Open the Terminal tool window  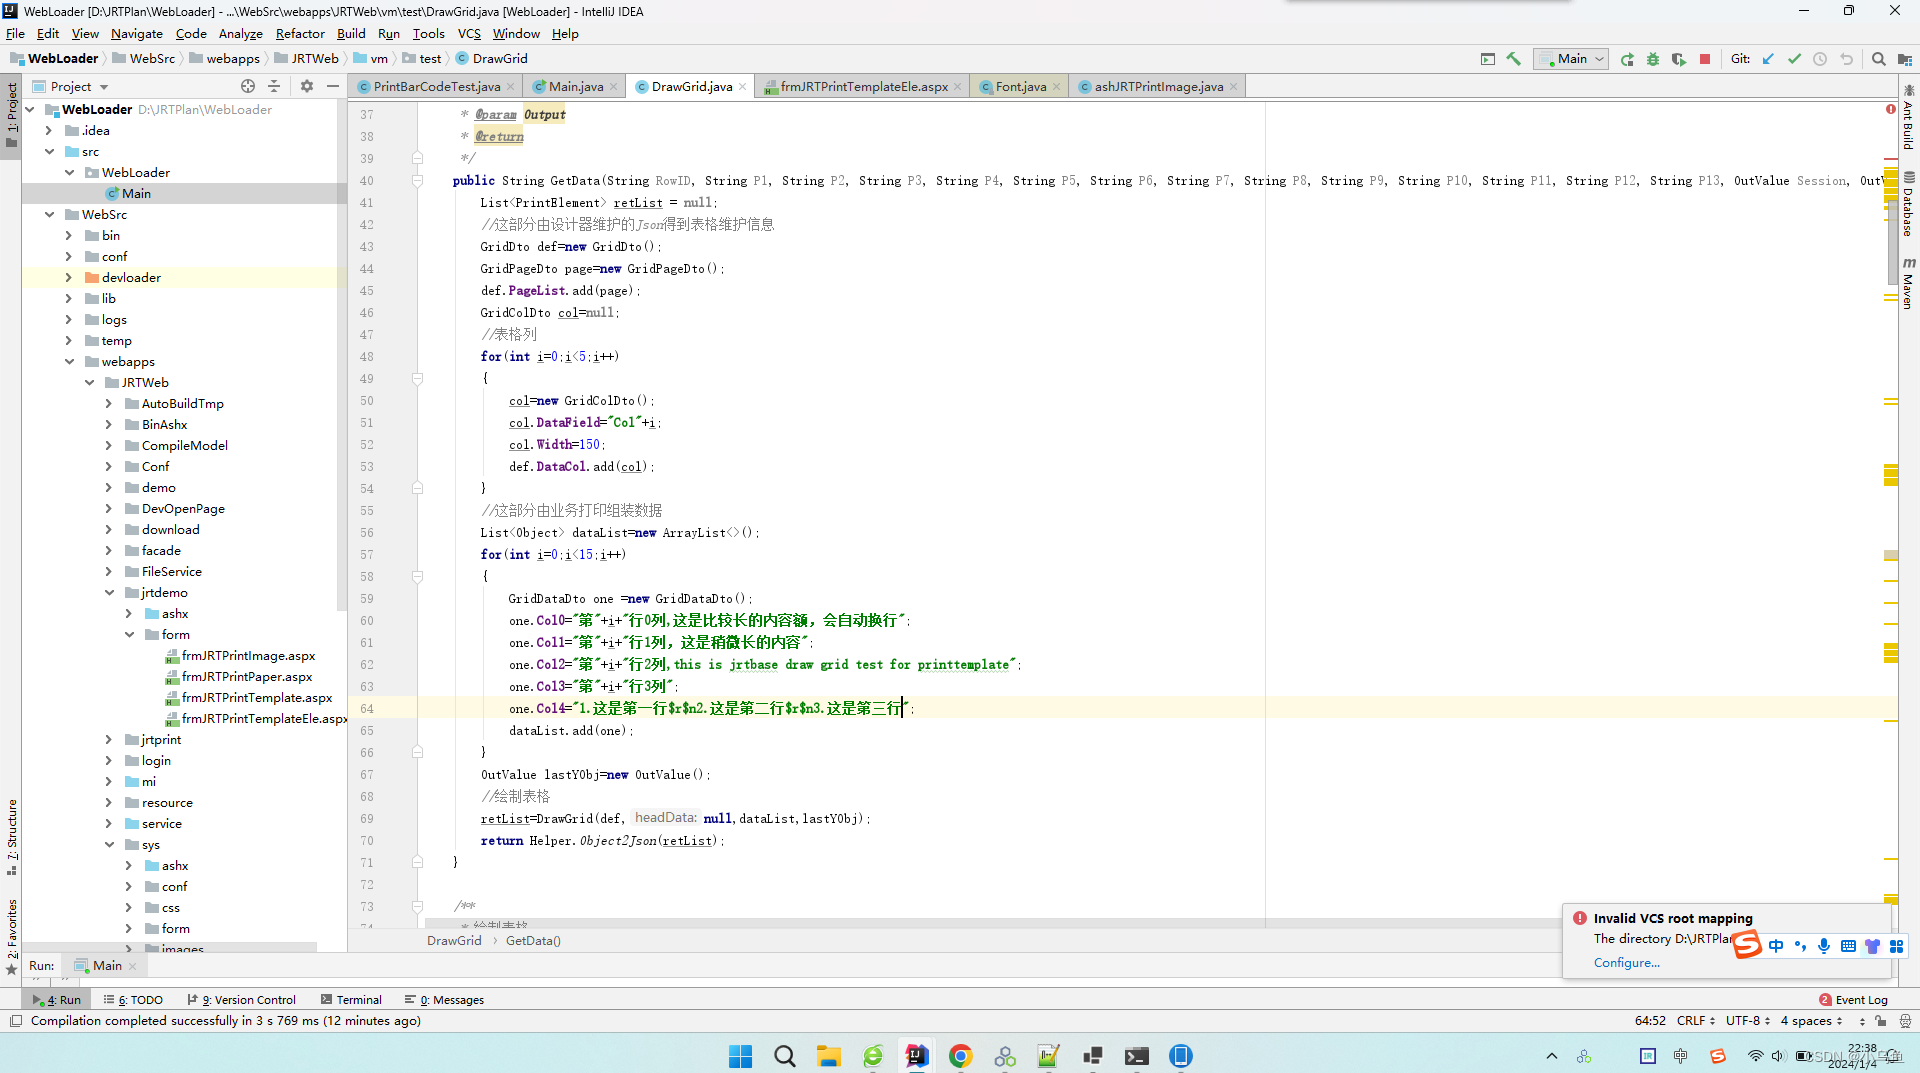point(351,1000)
